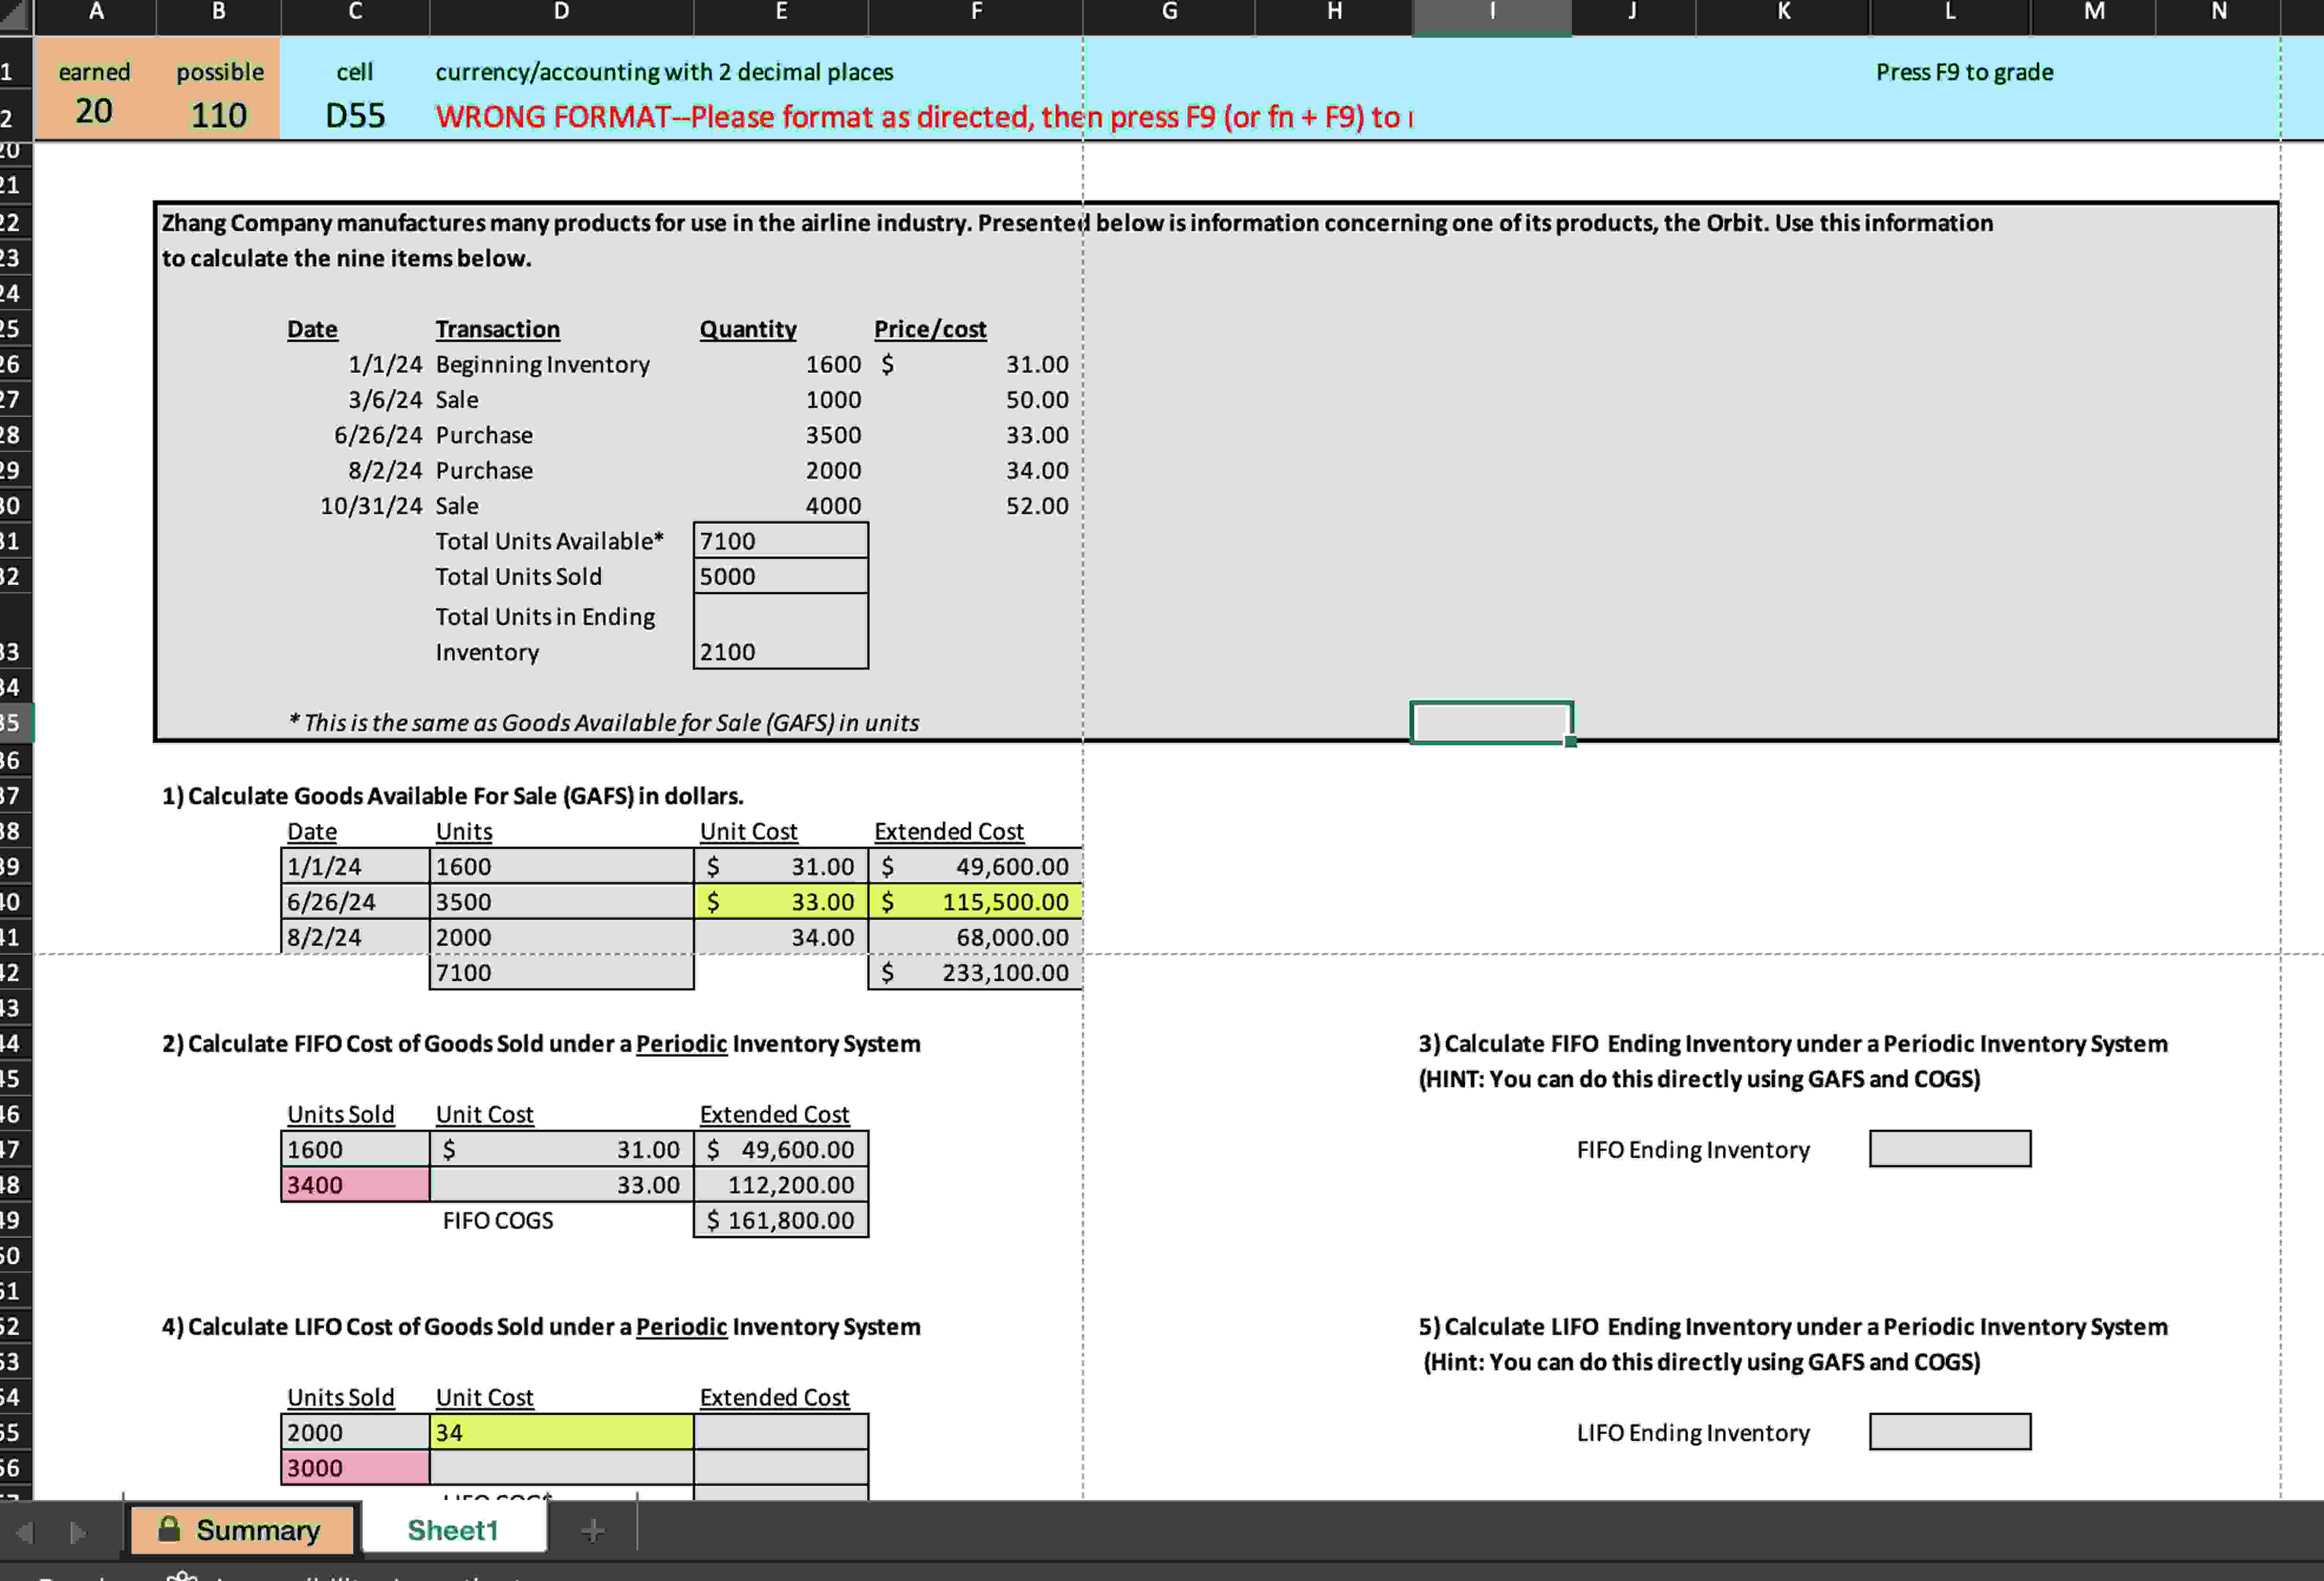The image size is (2324, 1581).
Task: Click the earned score cell showing 20
Action: pos(94,111)
